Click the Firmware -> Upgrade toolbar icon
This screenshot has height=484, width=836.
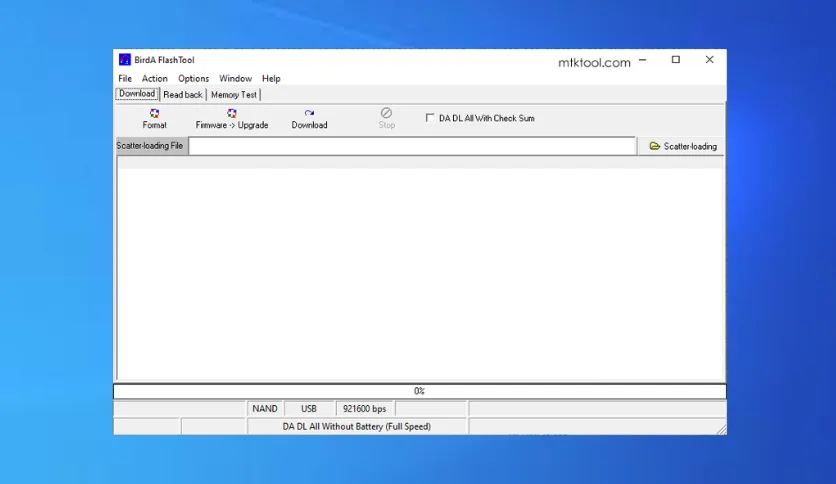[x=231, y=113]
